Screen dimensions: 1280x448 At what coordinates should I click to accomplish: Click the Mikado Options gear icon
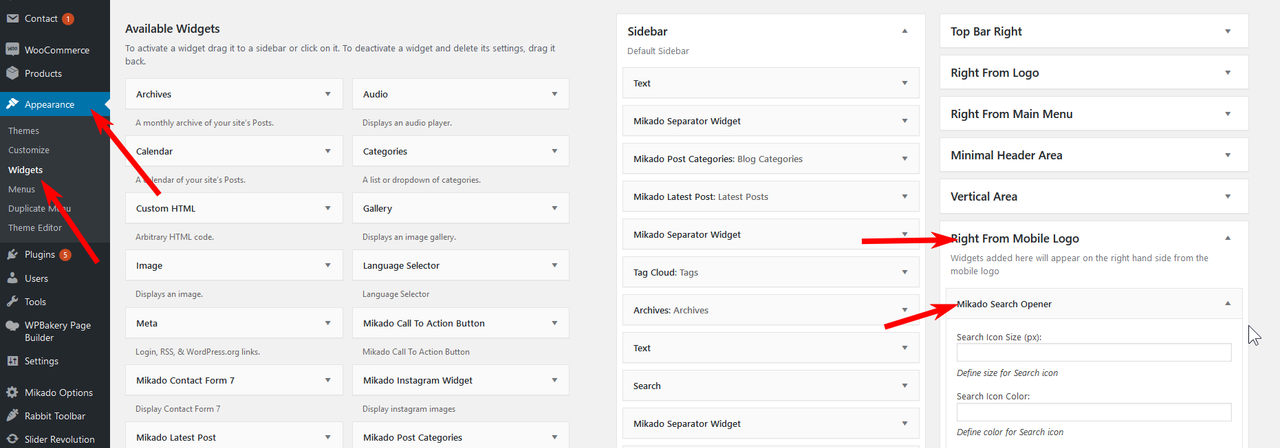coord(13,392)
